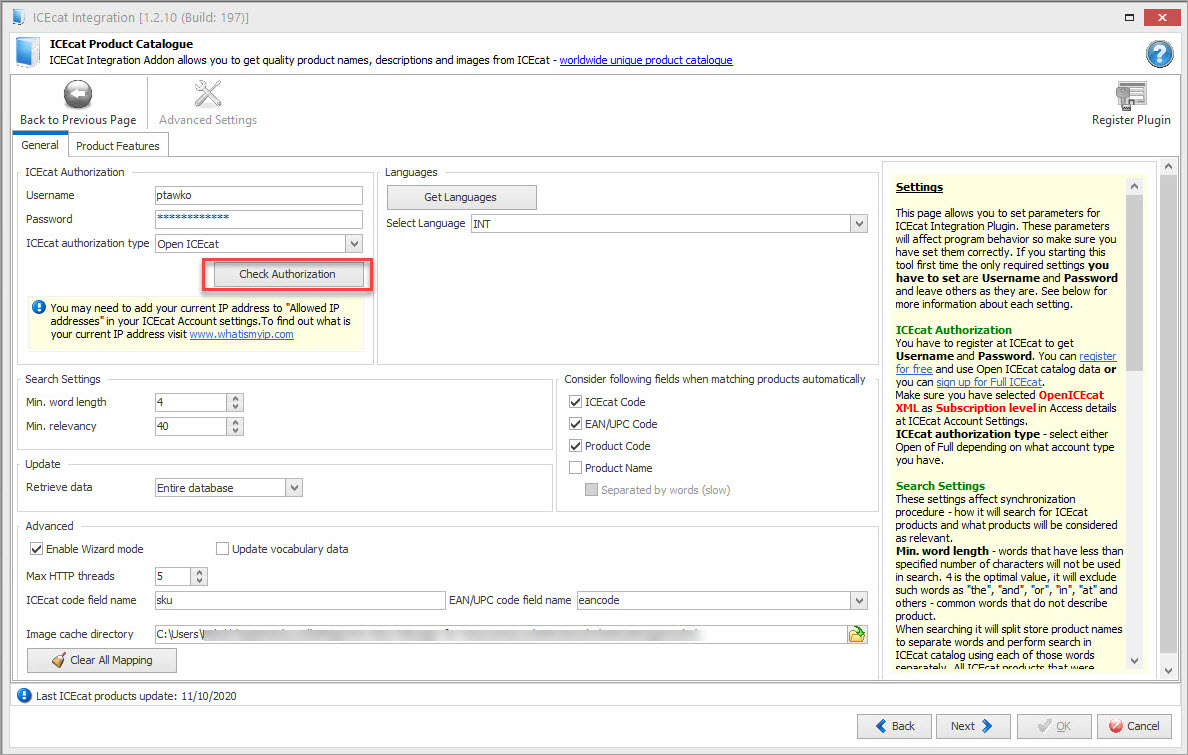Maximize the ICEcat Integration window
Image resolution: width=1188 pixels, height=755 pixels.
tap(1129, 17)
